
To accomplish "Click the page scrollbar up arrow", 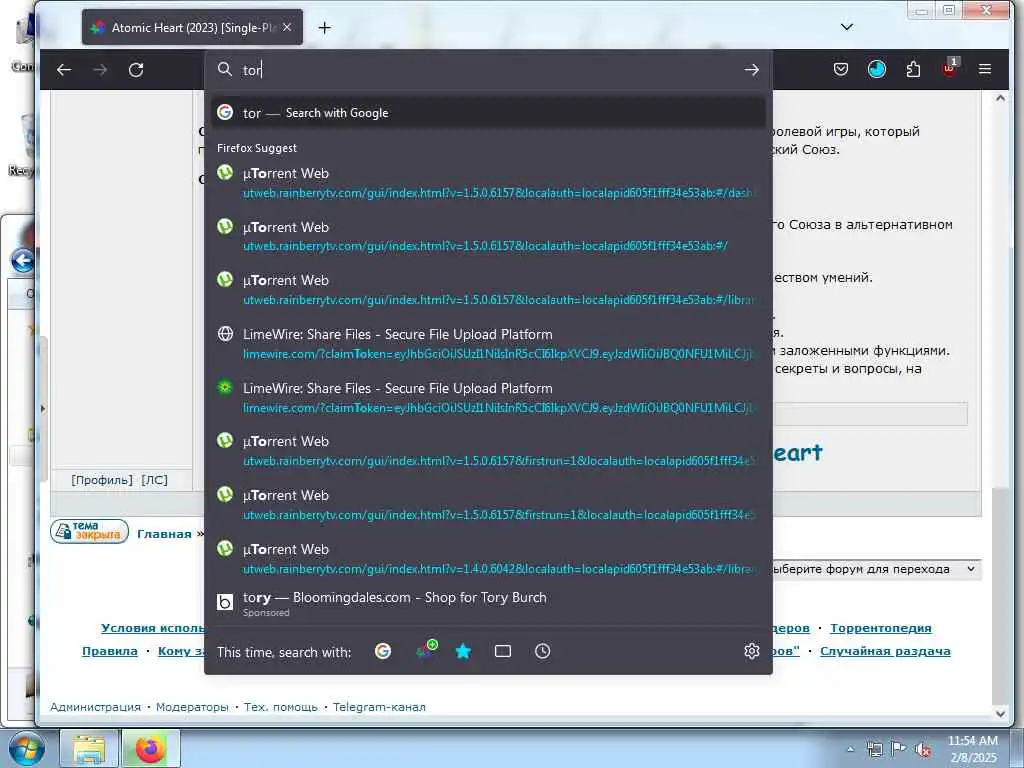I will pos(1000,99).
